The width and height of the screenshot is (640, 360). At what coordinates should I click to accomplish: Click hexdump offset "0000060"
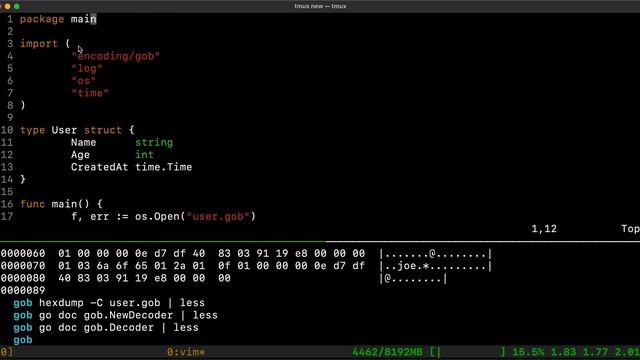coord(23,253)
